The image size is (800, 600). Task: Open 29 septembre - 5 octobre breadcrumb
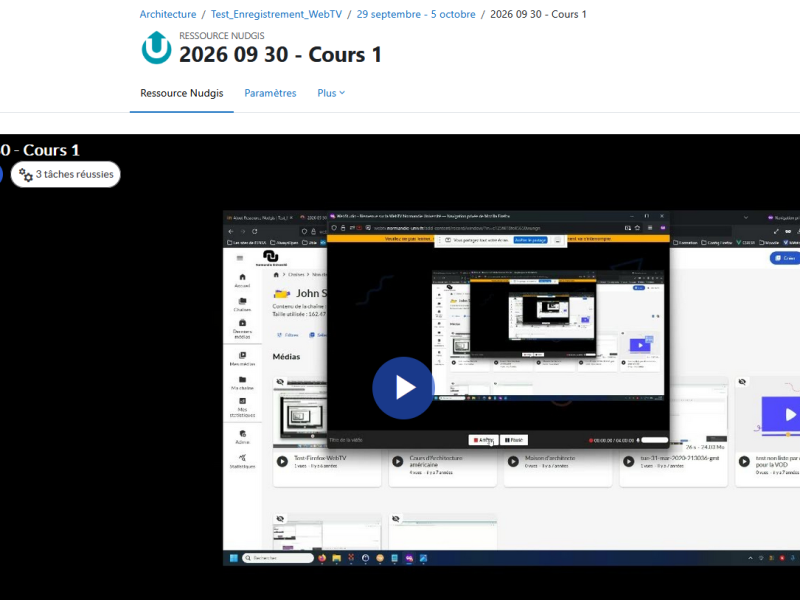click(416, 14)
